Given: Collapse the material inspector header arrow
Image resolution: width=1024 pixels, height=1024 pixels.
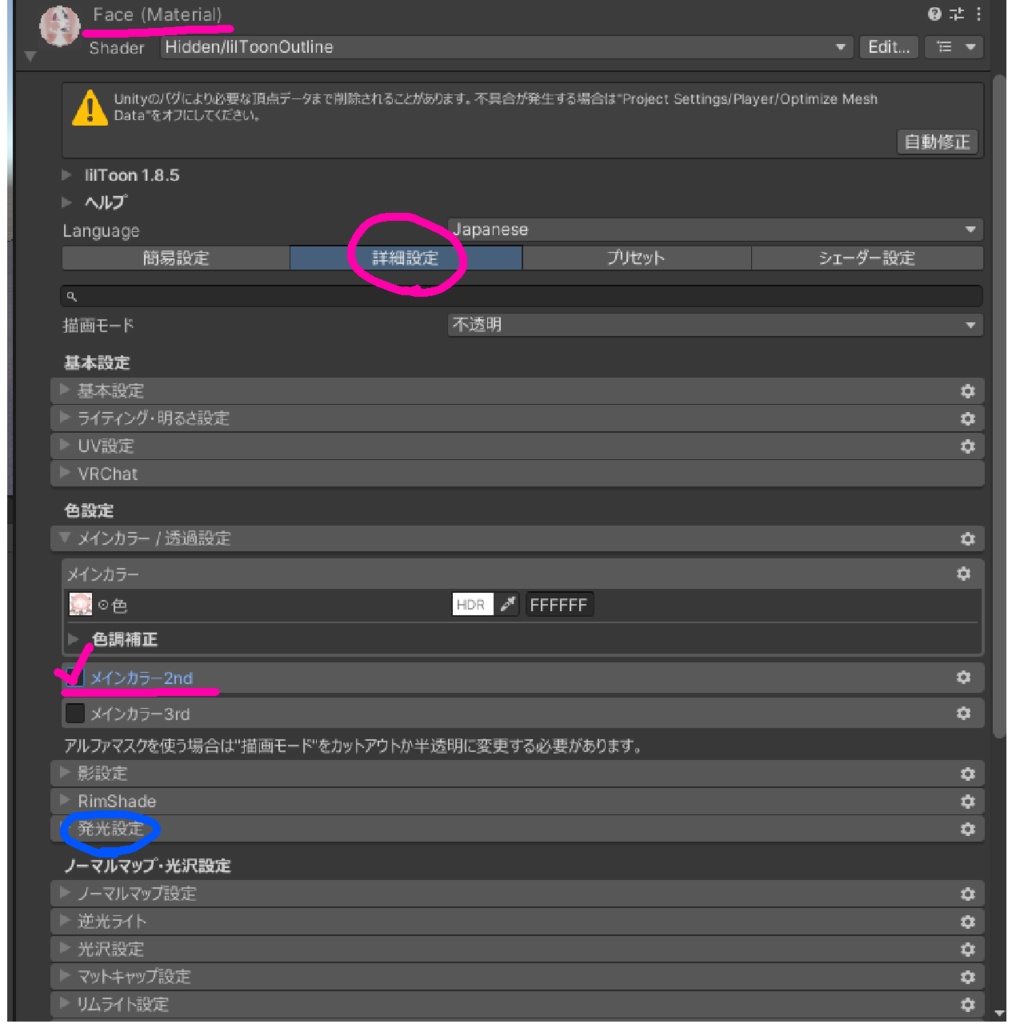Looking at the screenshot, I should point(30,56).
